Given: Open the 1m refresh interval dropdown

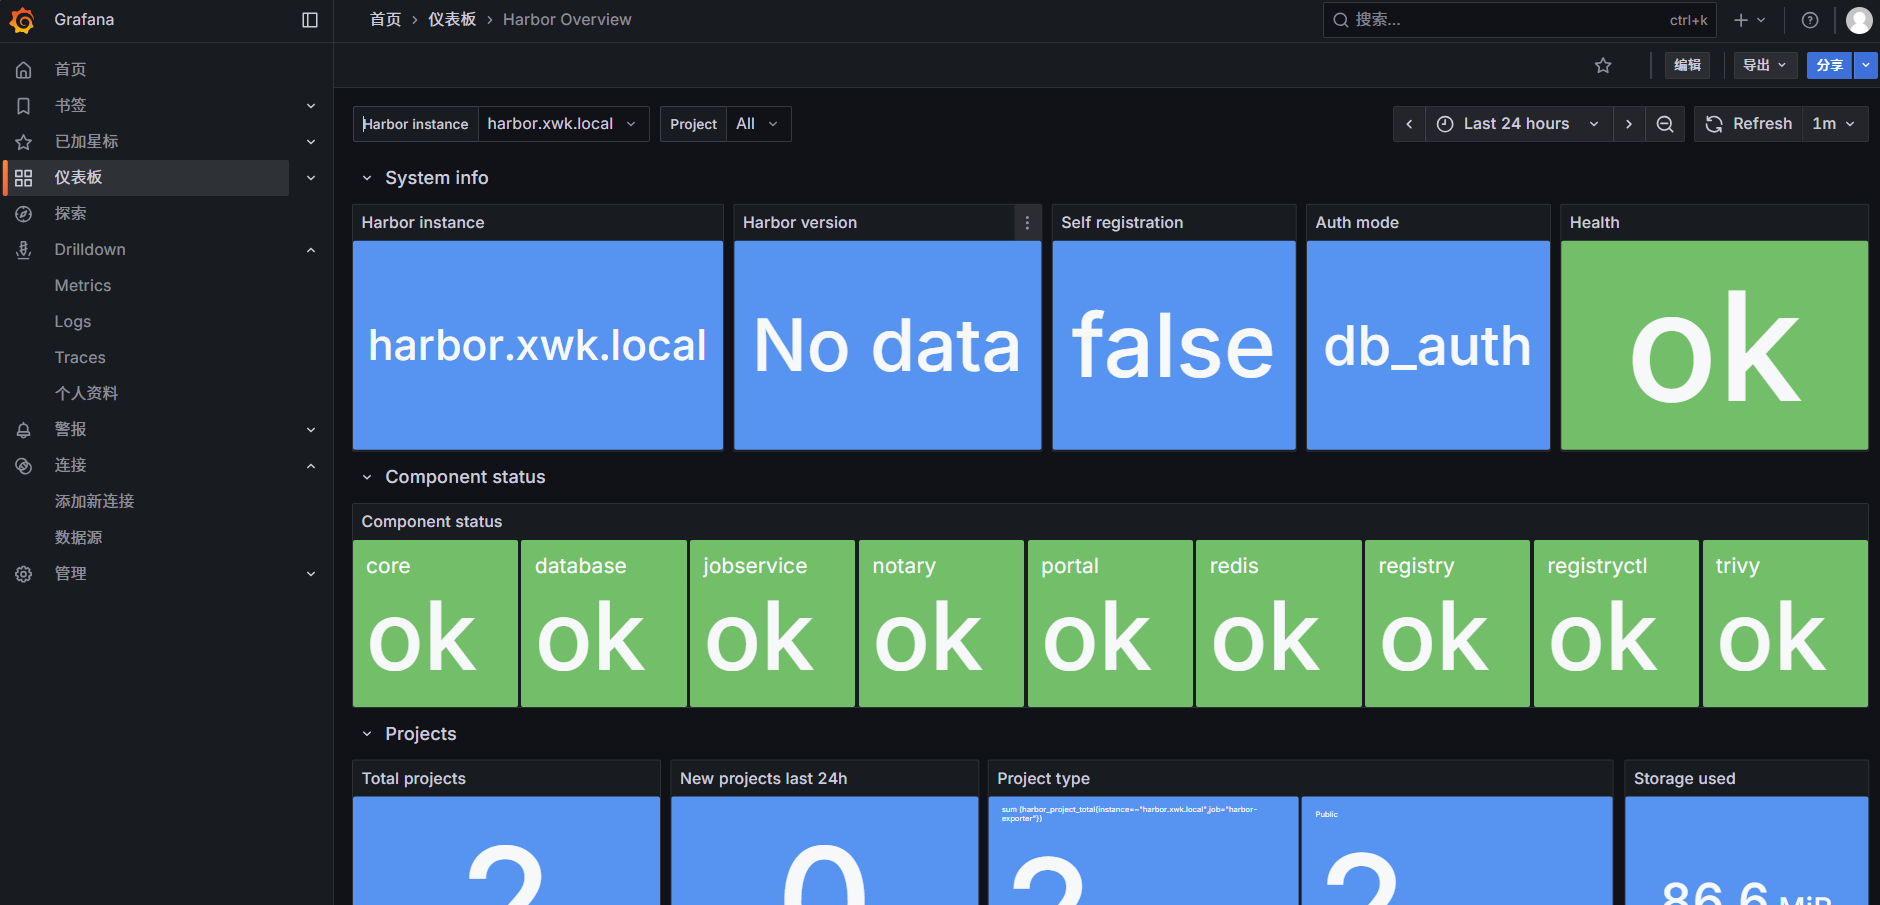Looking at the screenshot, I should (x=1835, y=124).
